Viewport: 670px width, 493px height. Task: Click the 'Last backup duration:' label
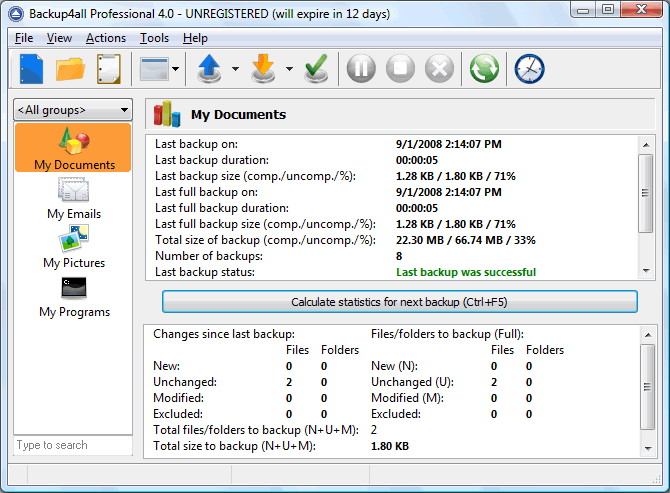pyautogui.click(x=212, y=160)
